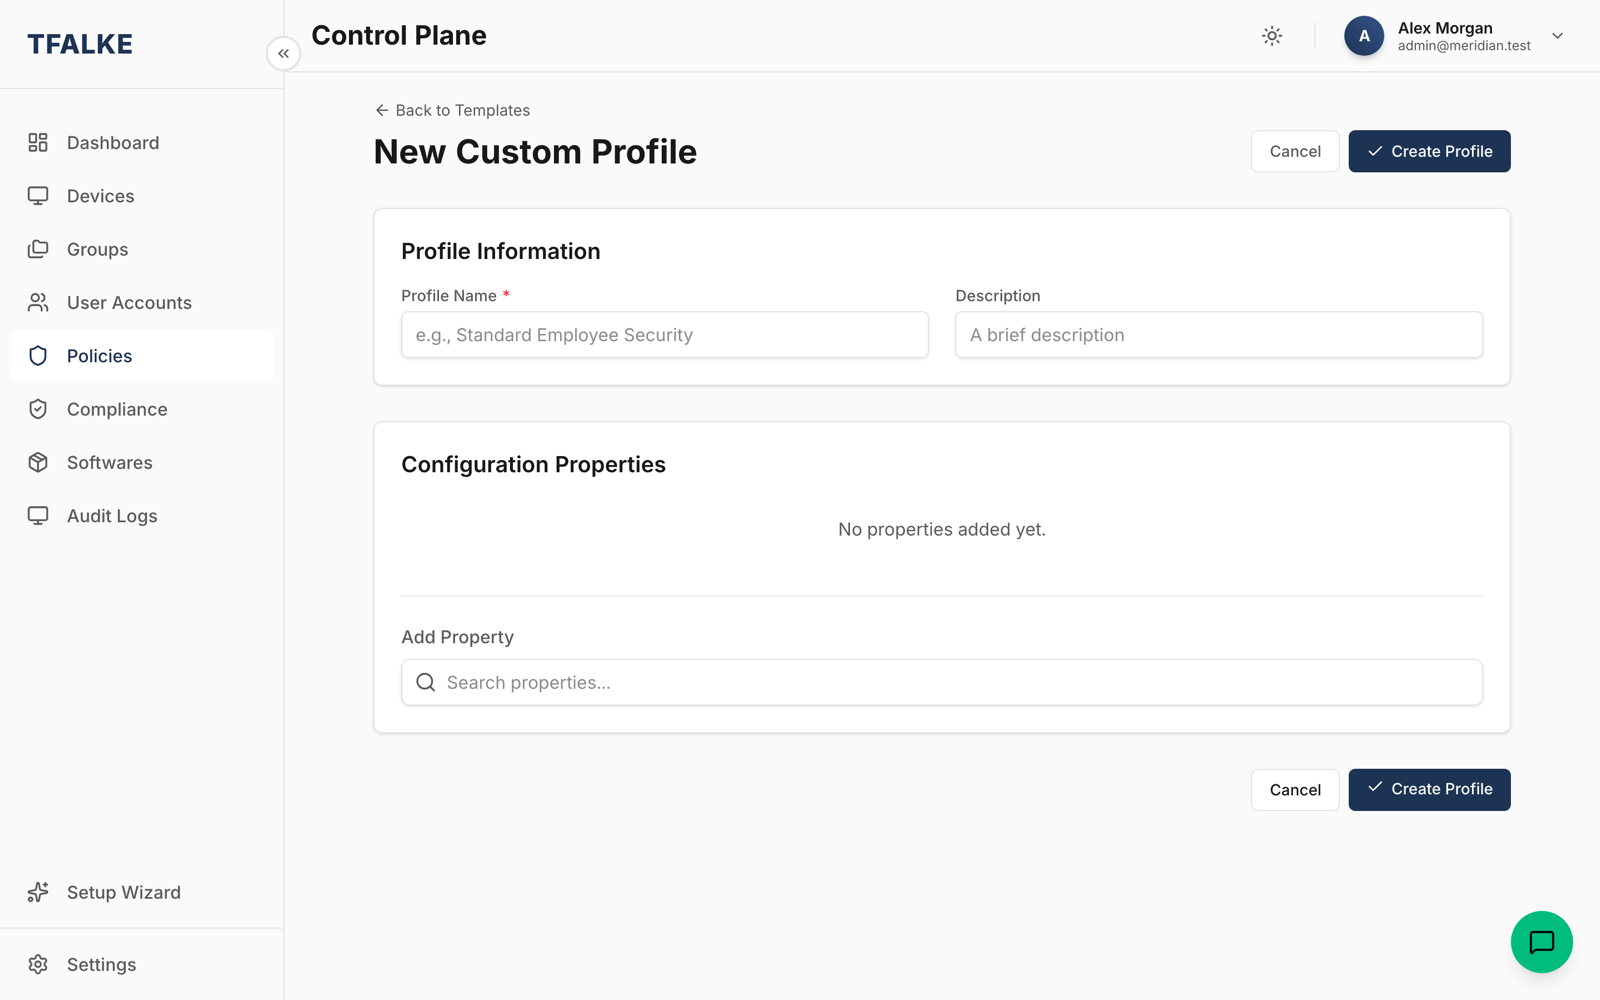This screenshot has width=1600, height=1000.
Task: Open Audit Logs page
Action: pos(142,516)
